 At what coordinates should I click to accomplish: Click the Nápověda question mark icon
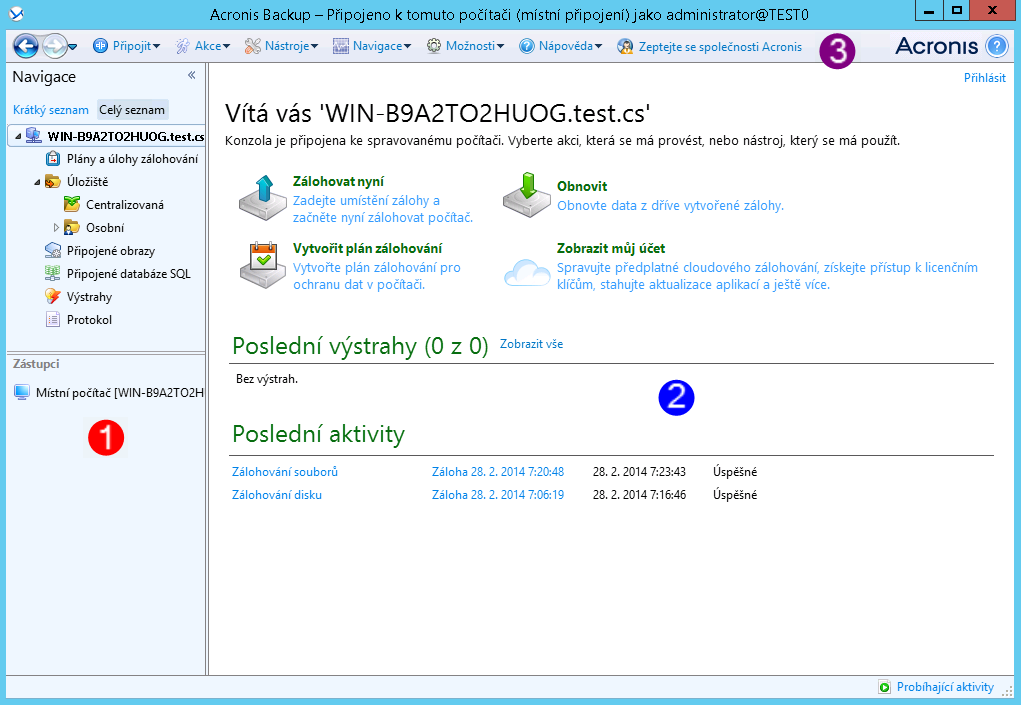(527, 46)
